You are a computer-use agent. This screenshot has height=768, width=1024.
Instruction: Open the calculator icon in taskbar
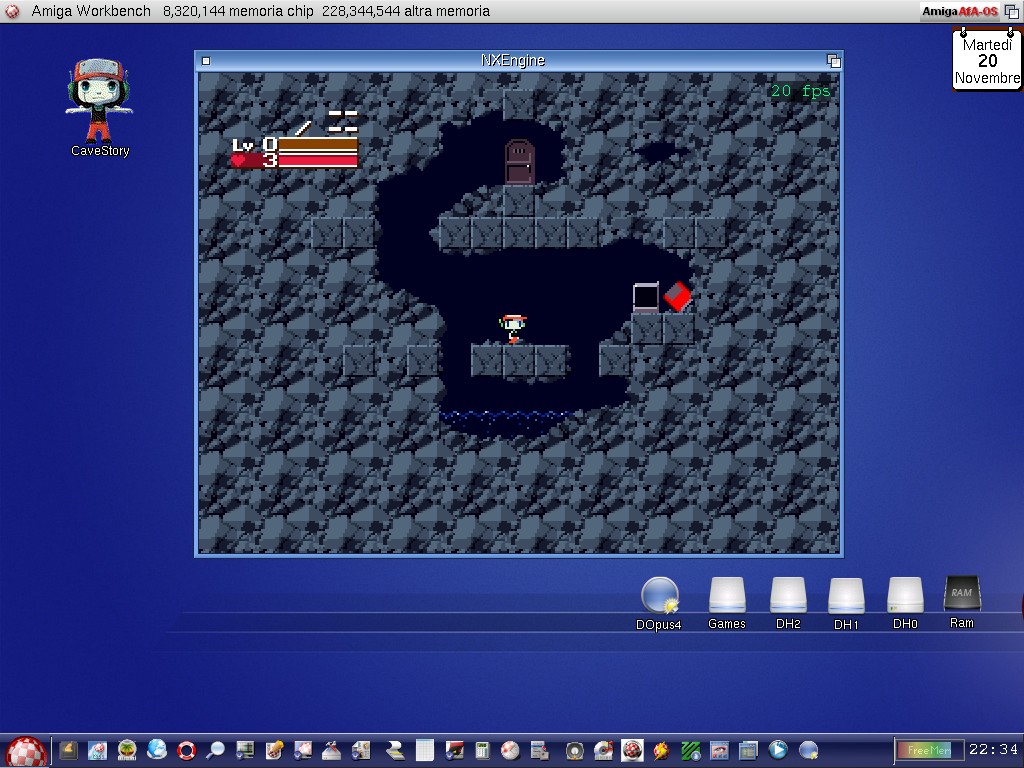(482, 750)
